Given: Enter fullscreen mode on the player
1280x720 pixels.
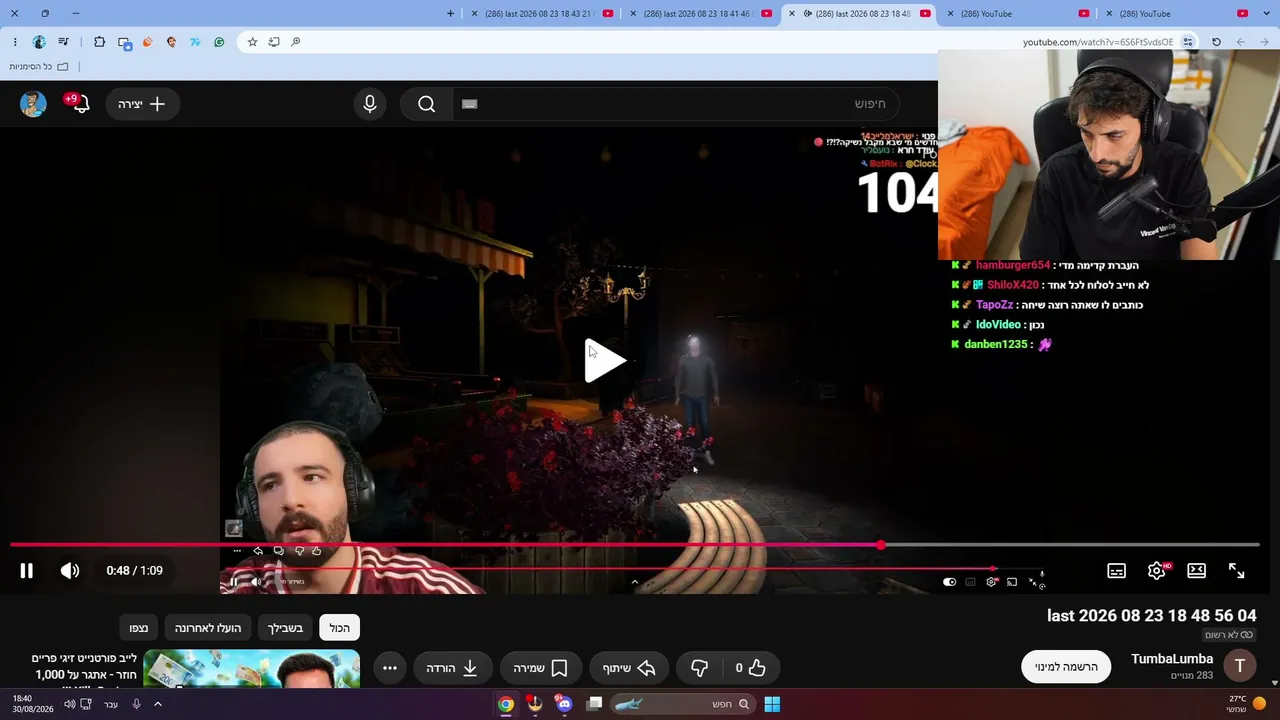Looking at the screenshot, I should pyautogui.click(x=1237, y=571).
